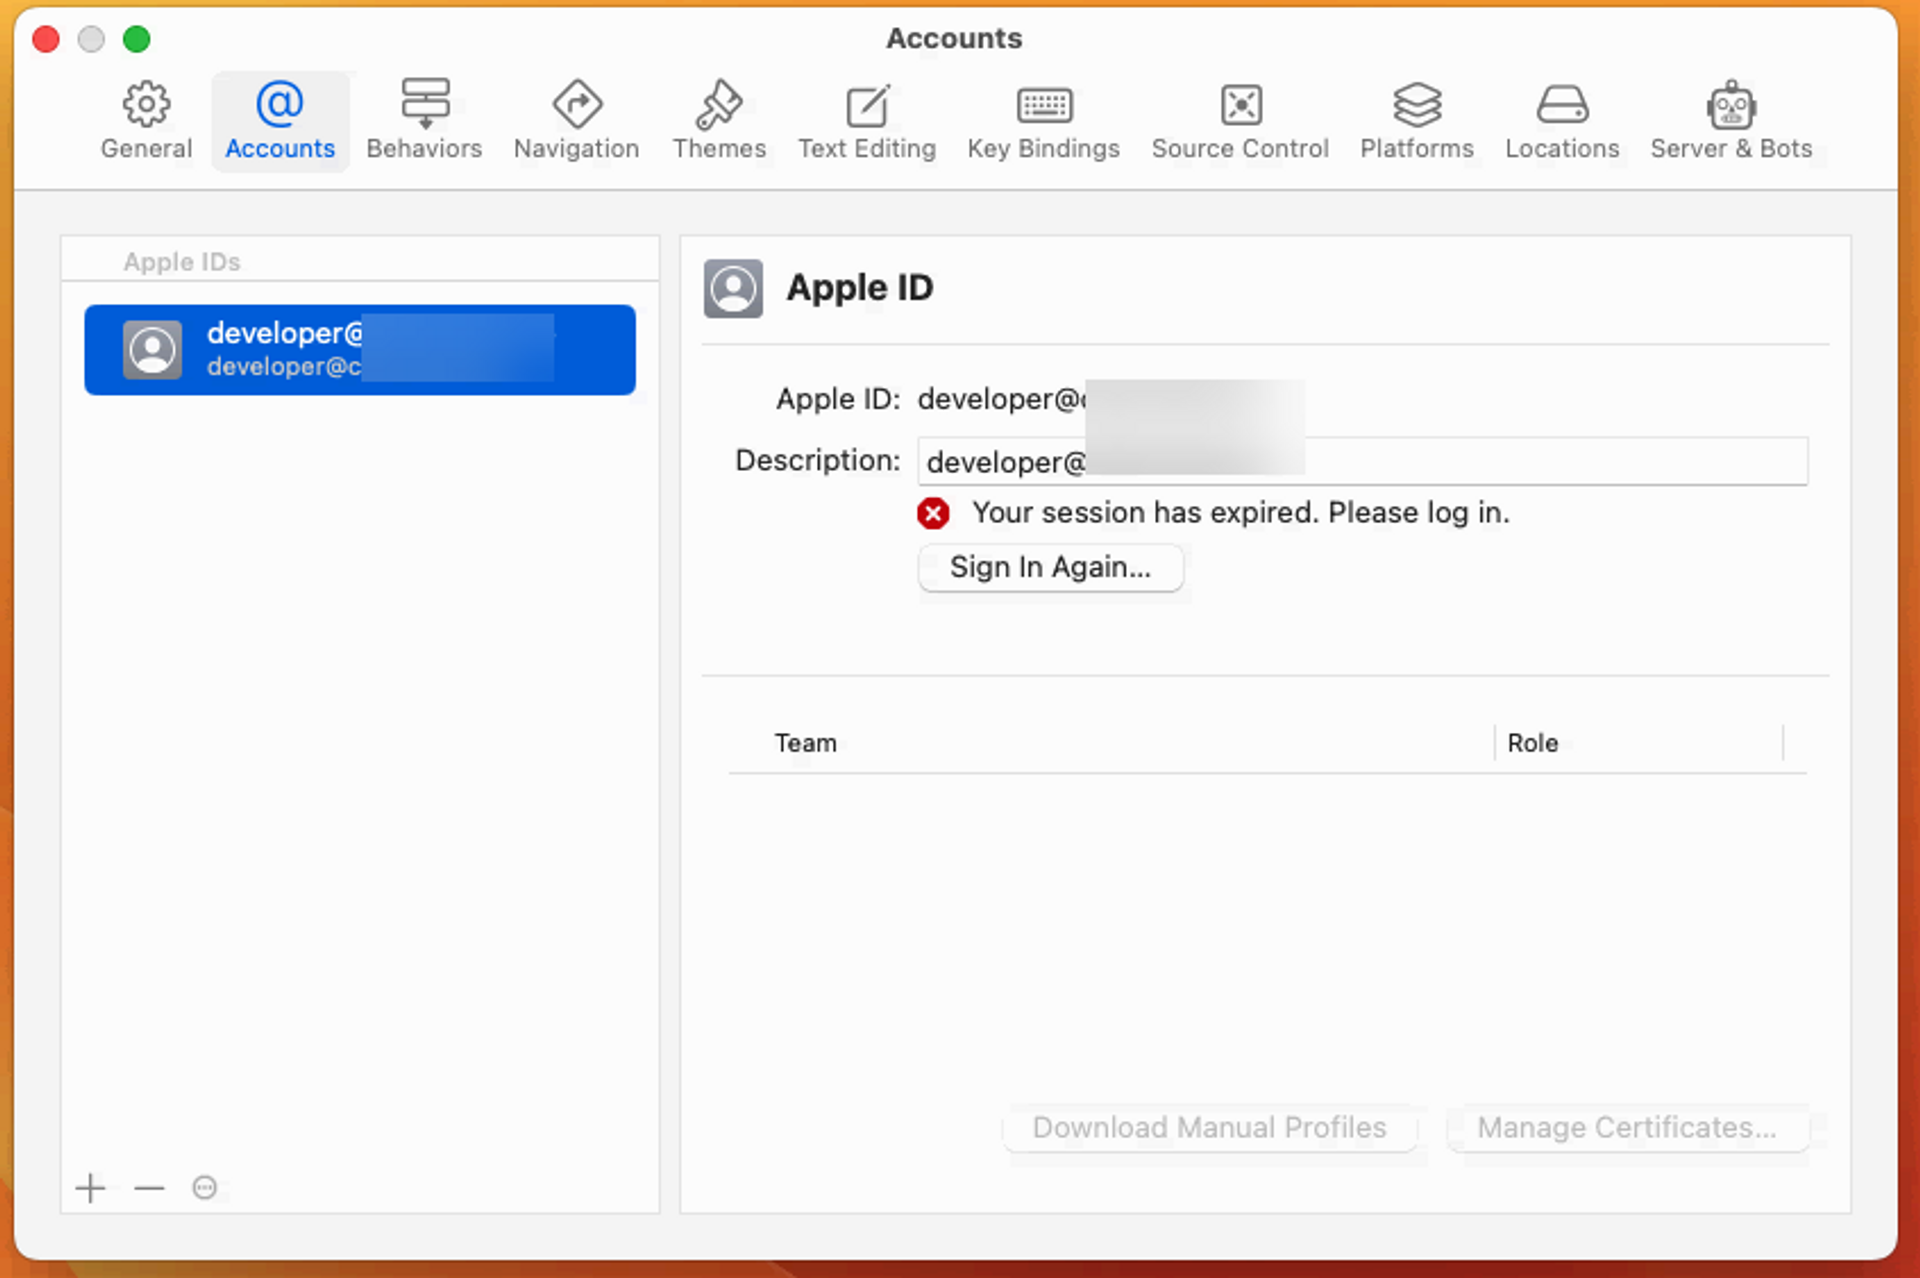The image size is (1920, 1278).
Task: Close the Accounts window with red button
Action: pos(46,39)
